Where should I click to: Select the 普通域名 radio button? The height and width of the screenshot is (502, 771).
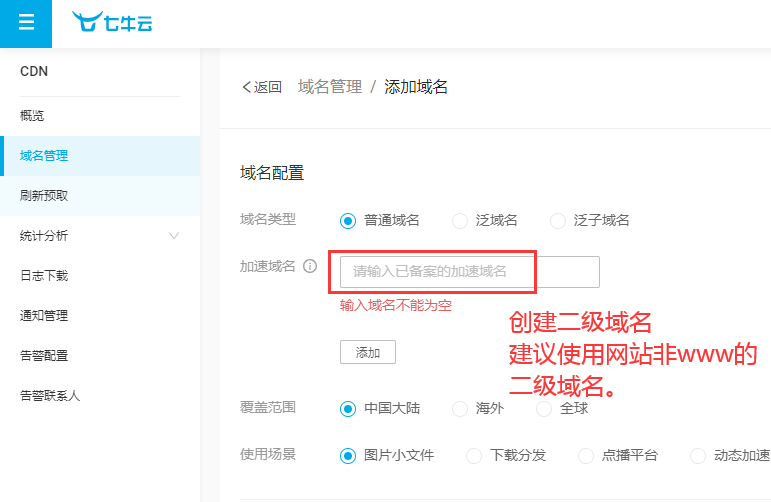coord(348,220)
